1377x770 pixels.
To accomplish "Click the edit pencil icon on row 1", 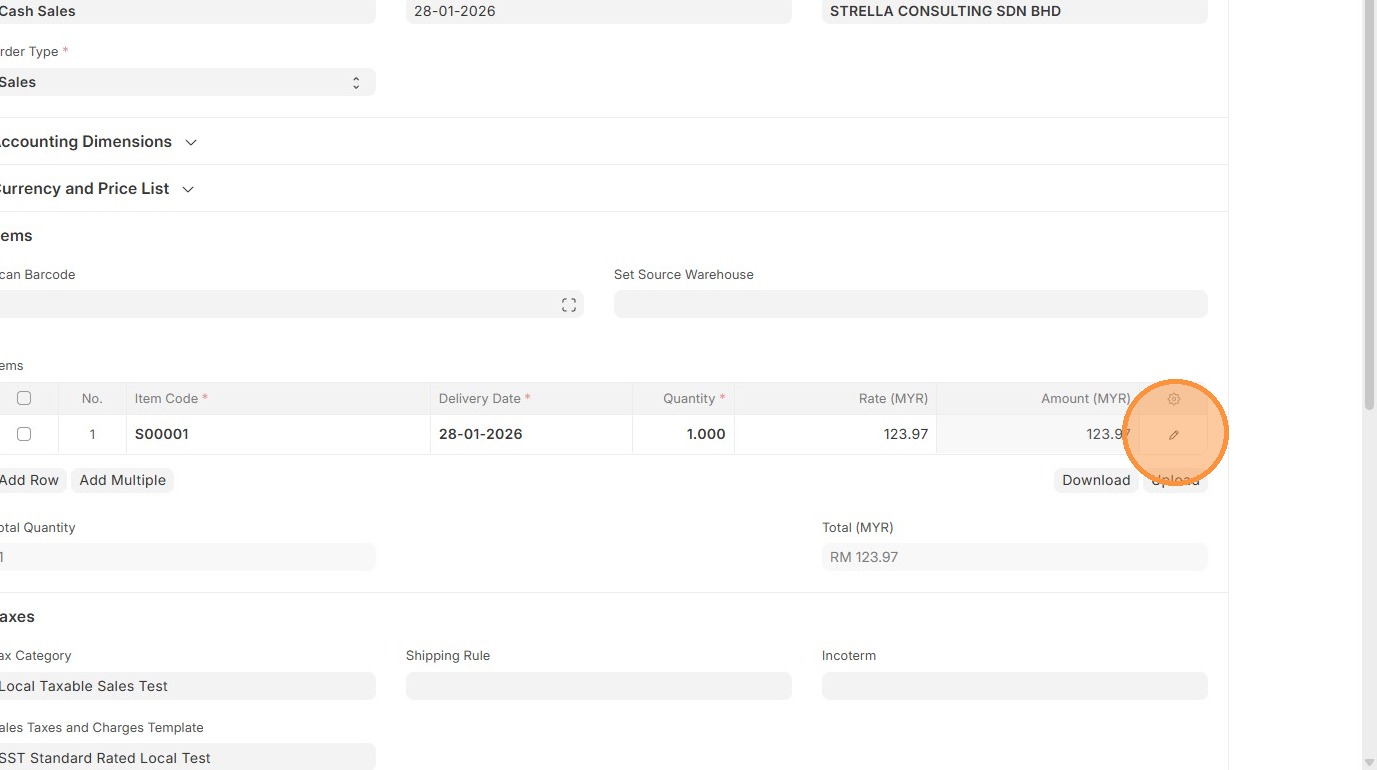I will 1174,435.
